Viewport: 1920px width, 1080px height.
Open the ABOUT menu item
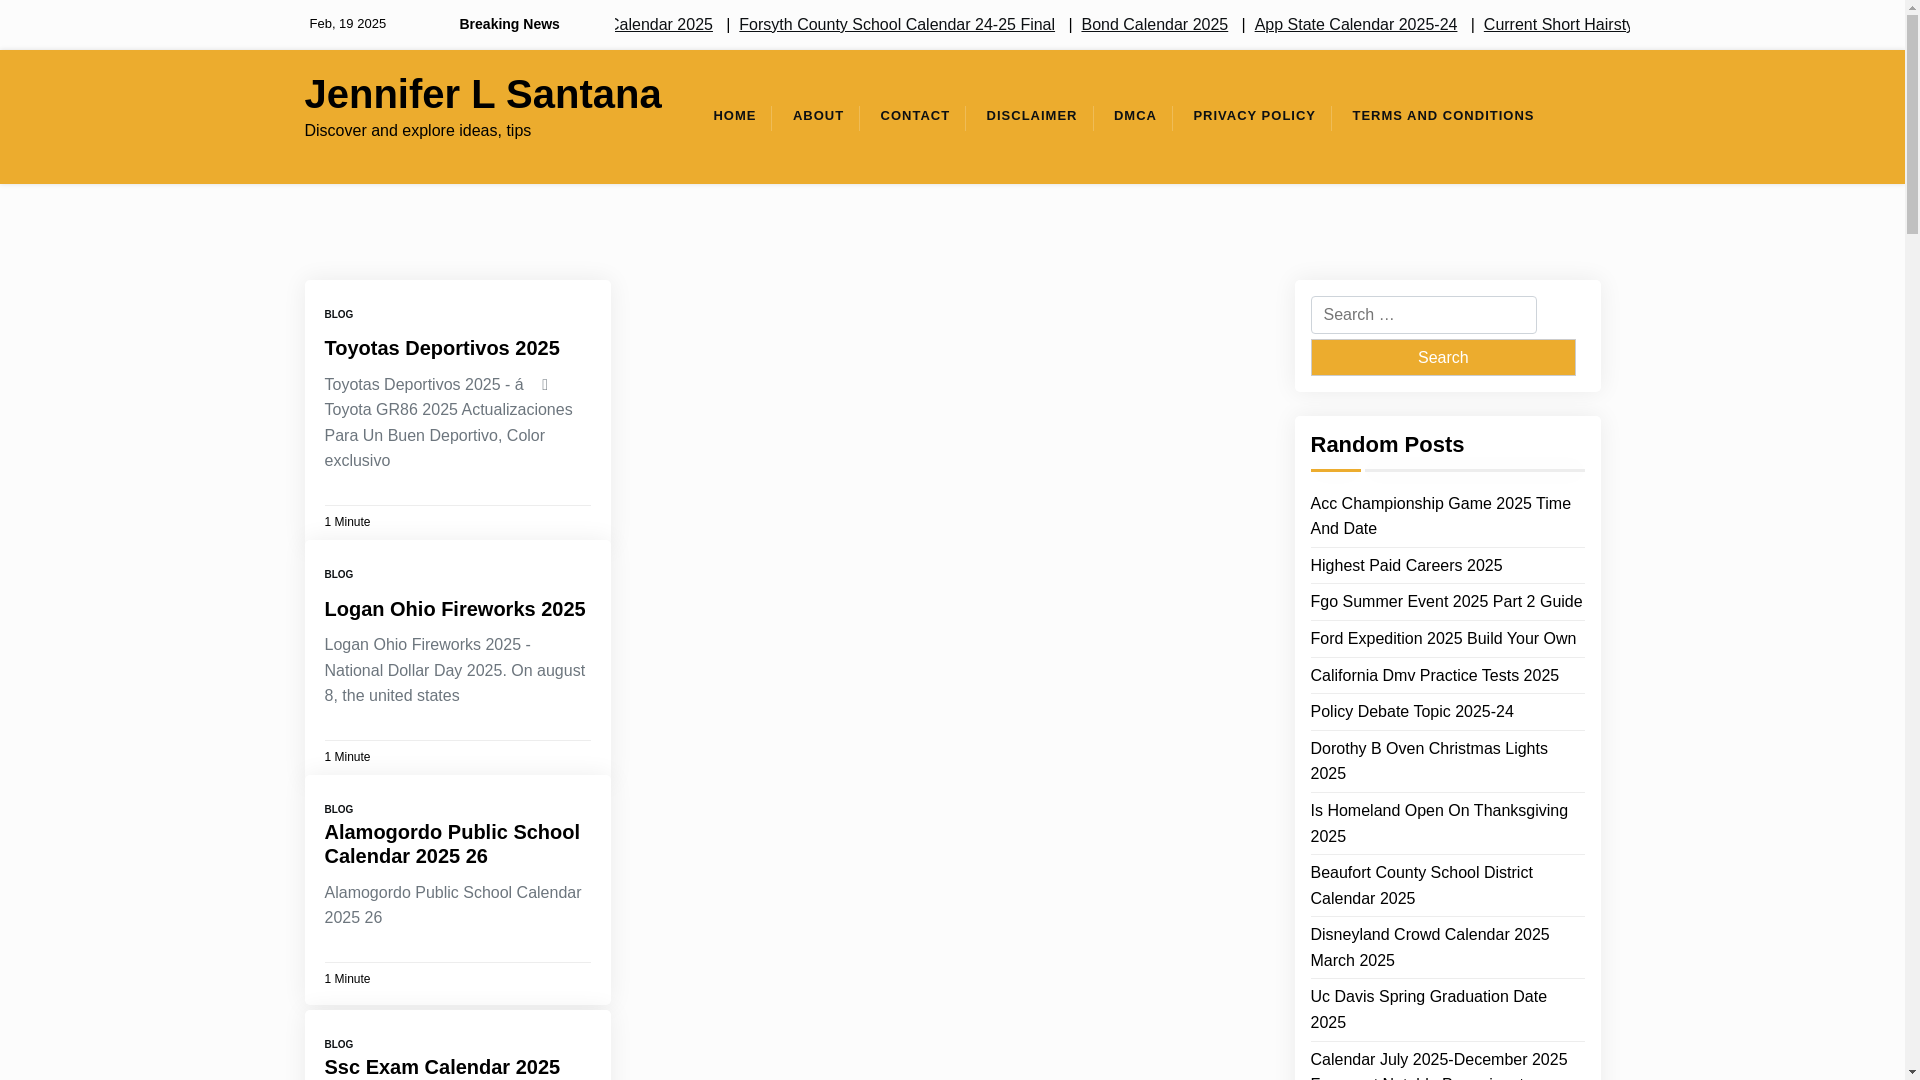(818, 116)
